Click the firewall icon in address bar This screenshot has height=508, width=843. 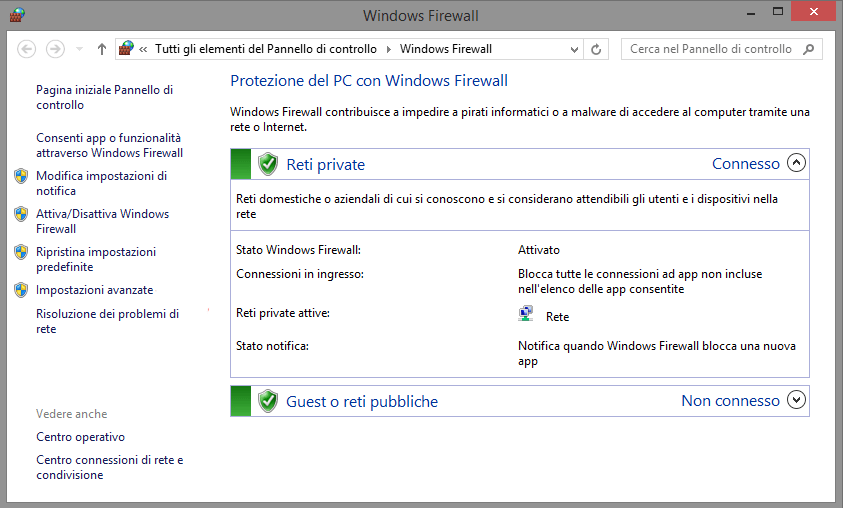click(x=126, y=48)
